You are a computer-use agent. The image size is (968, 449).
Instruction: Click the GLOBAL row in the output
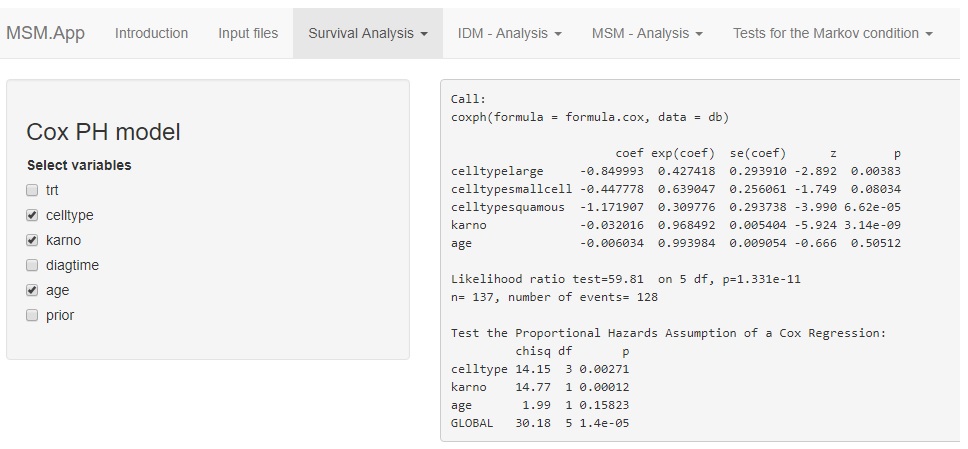point(540,423)
